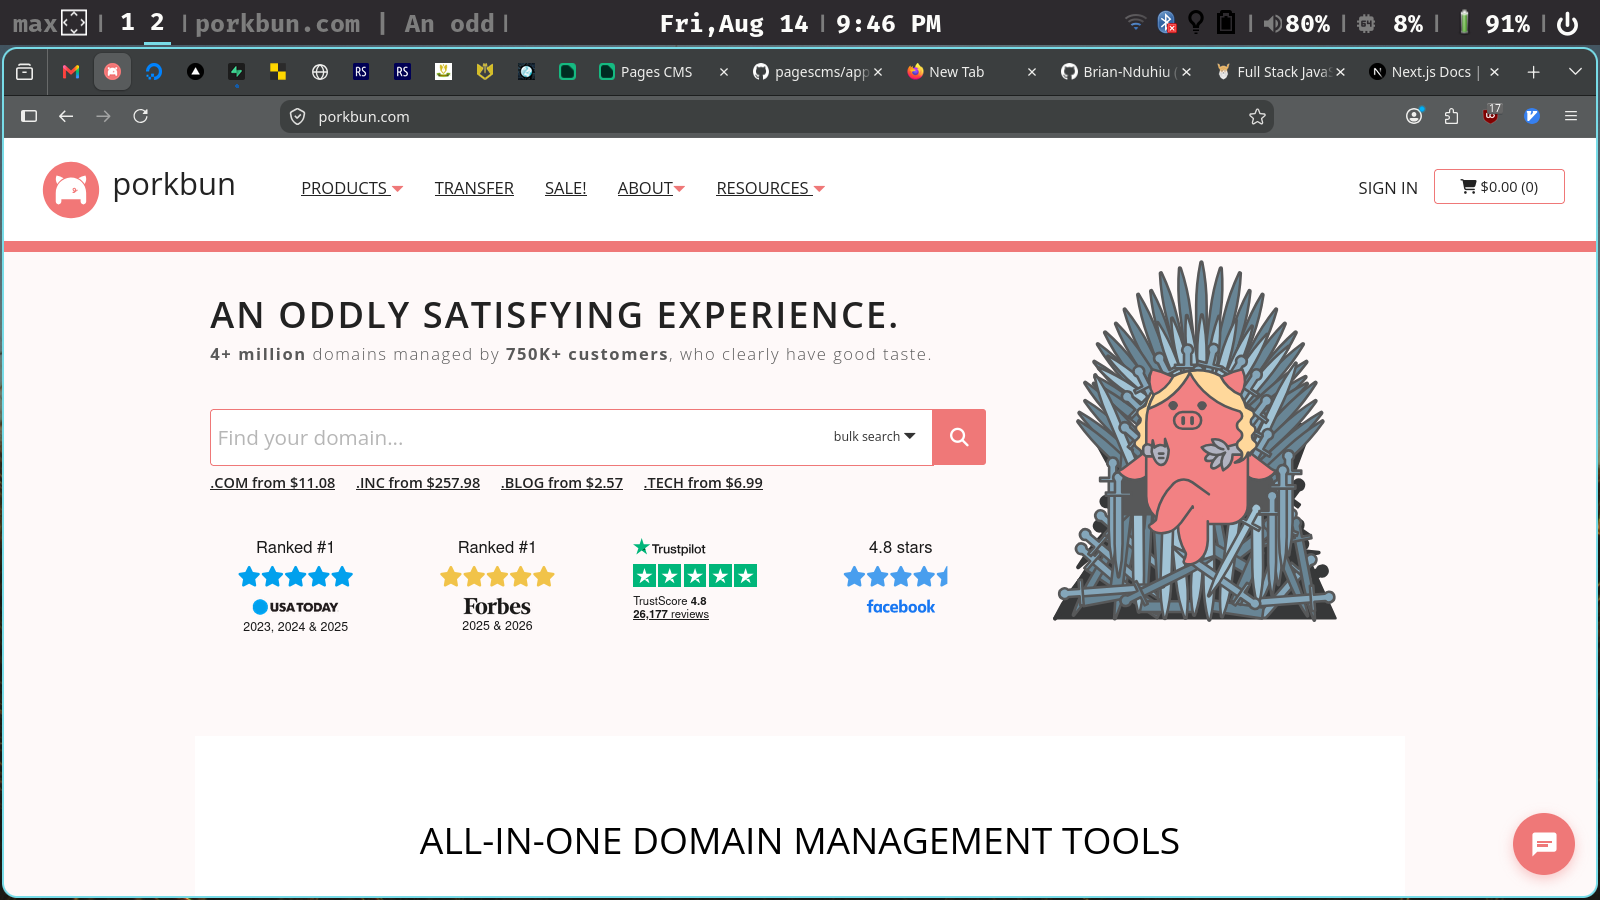Click the Bluetooth icon in the status bar

(x=1166, y=23)
